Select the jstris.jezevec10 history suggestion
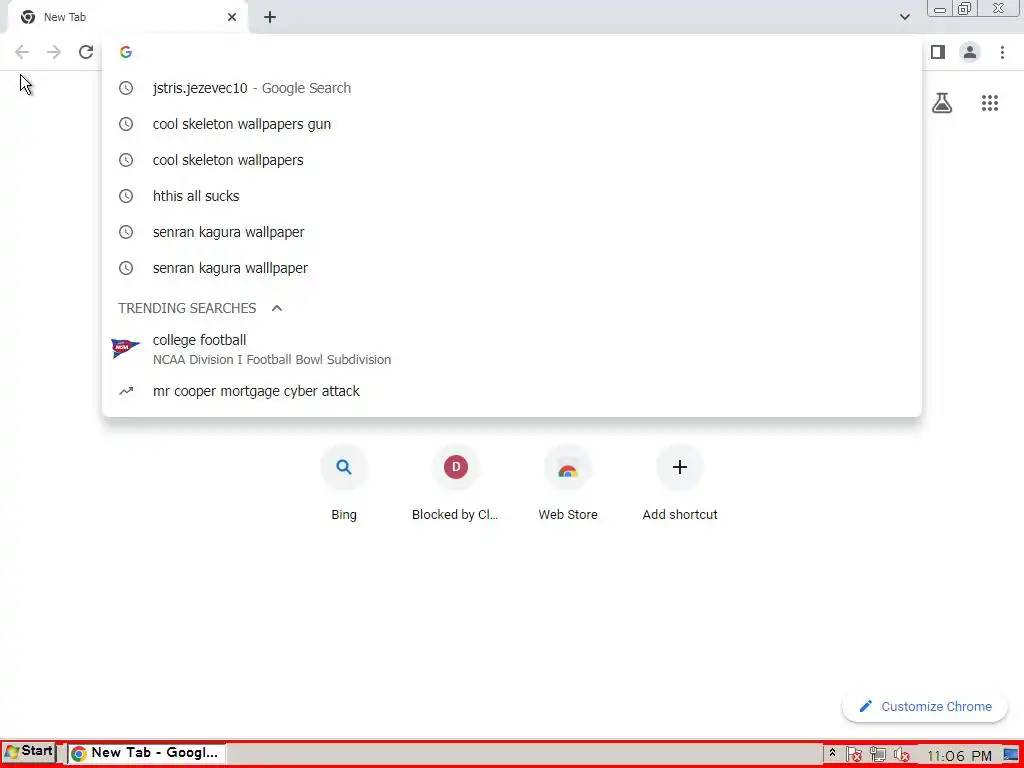 click(512, 88)
